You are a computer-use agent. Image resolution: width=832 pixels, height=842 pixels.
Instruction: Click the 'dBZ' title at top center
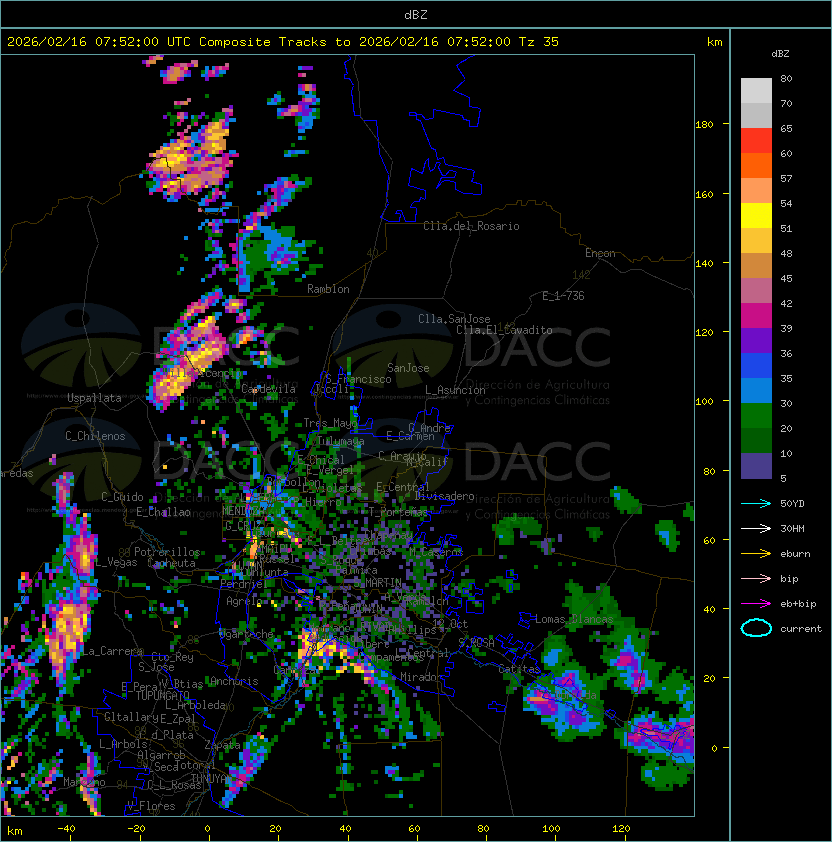click(x=416, y=14)
